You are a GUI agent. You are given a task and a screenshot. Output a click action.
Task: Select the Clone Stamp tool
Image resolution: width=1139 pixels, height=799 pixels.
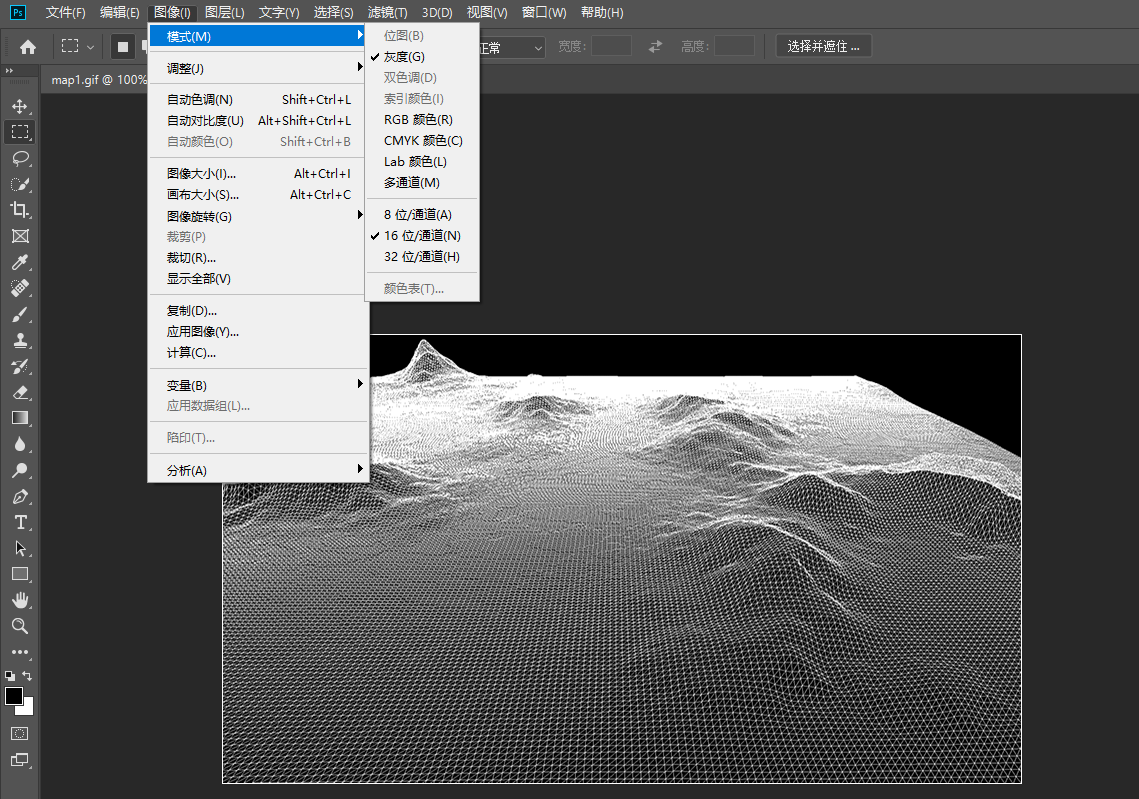(x=20, y=340)
